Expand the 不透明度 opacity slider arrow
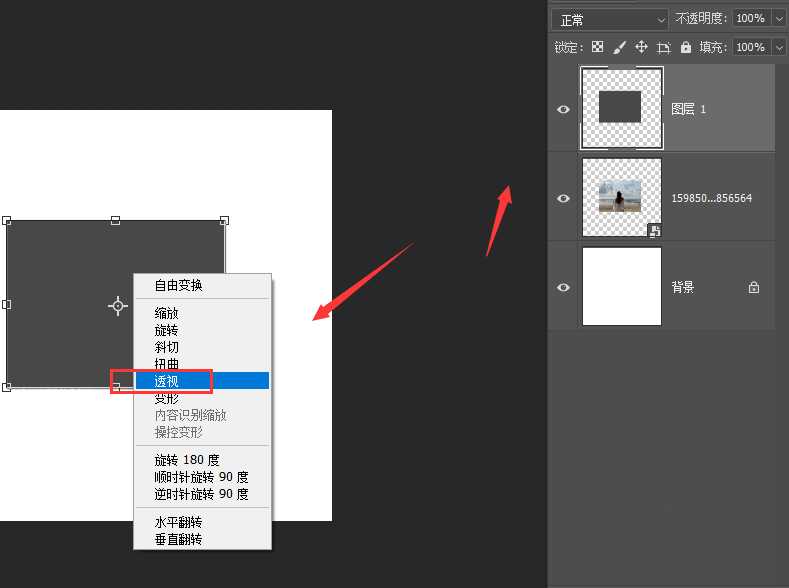The image size is (789, 588). [x=778, y=19]
